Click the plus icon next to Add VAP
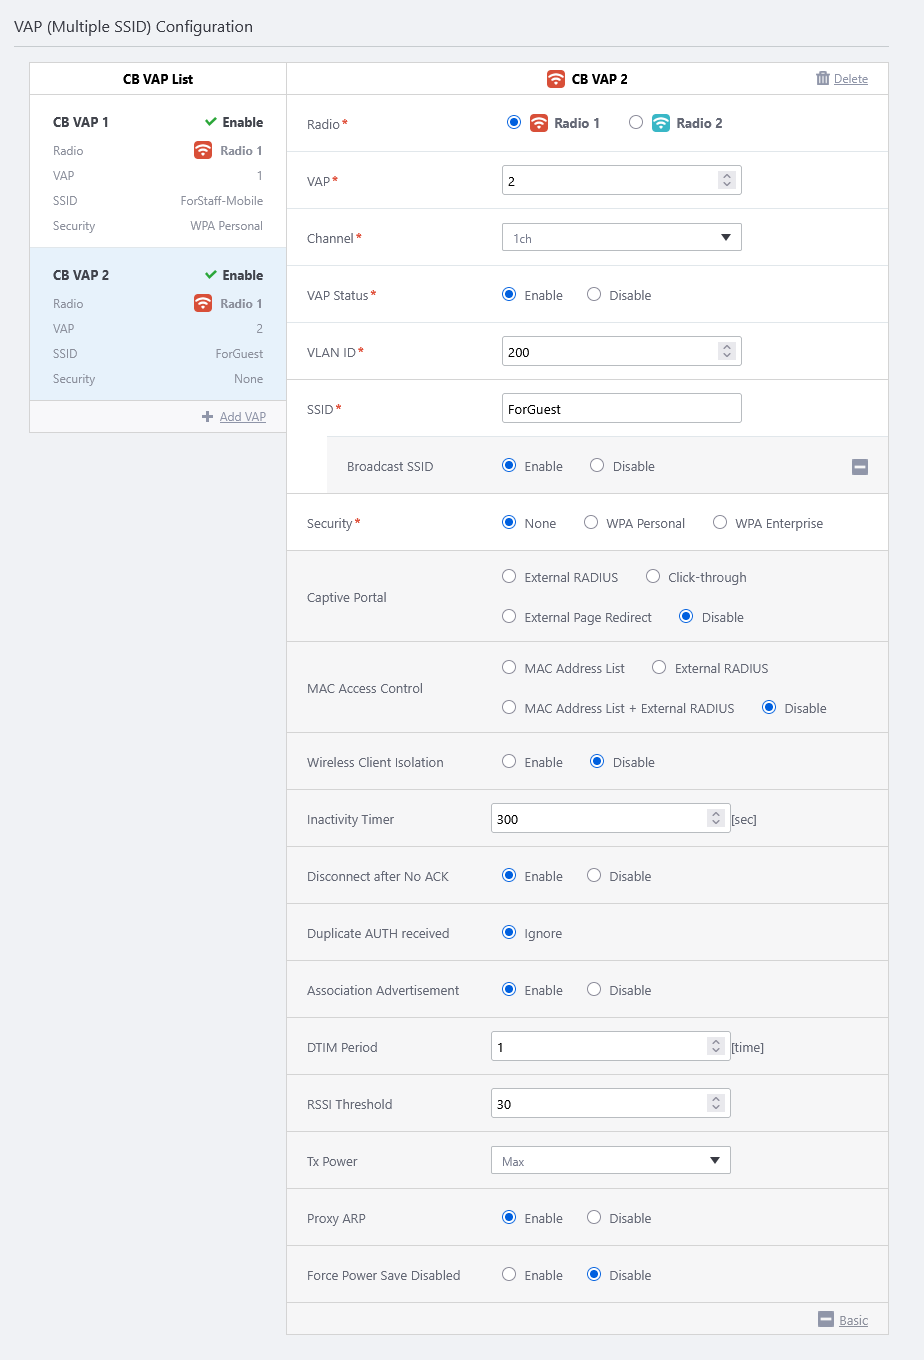 207,417
